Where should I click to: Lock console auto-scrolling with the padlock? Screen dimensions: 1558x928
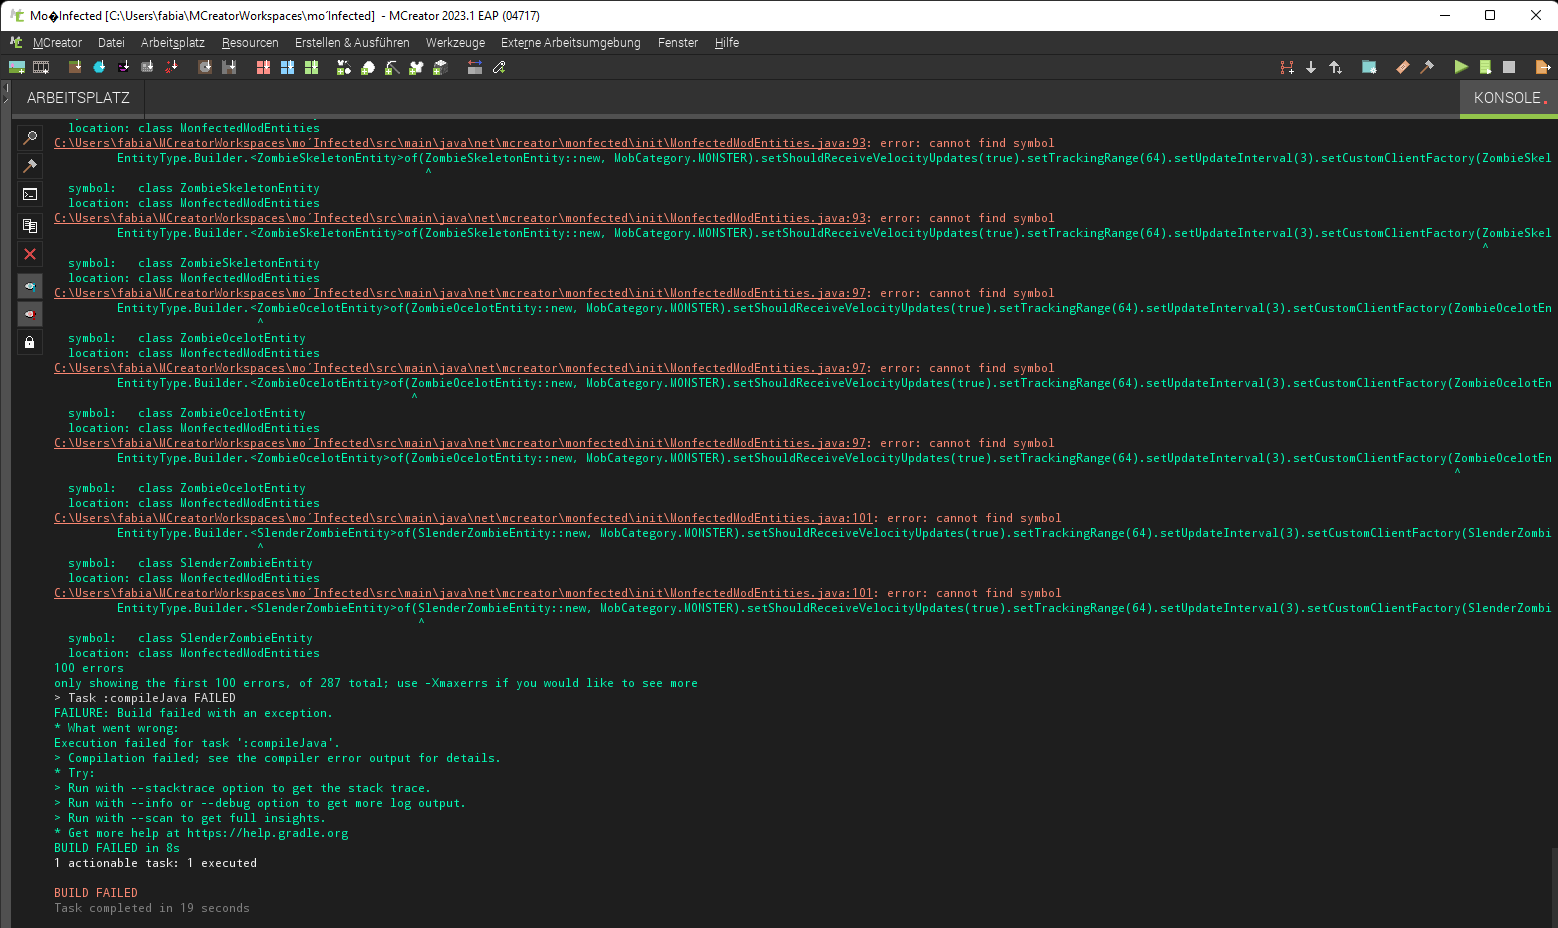click(30, 341)
